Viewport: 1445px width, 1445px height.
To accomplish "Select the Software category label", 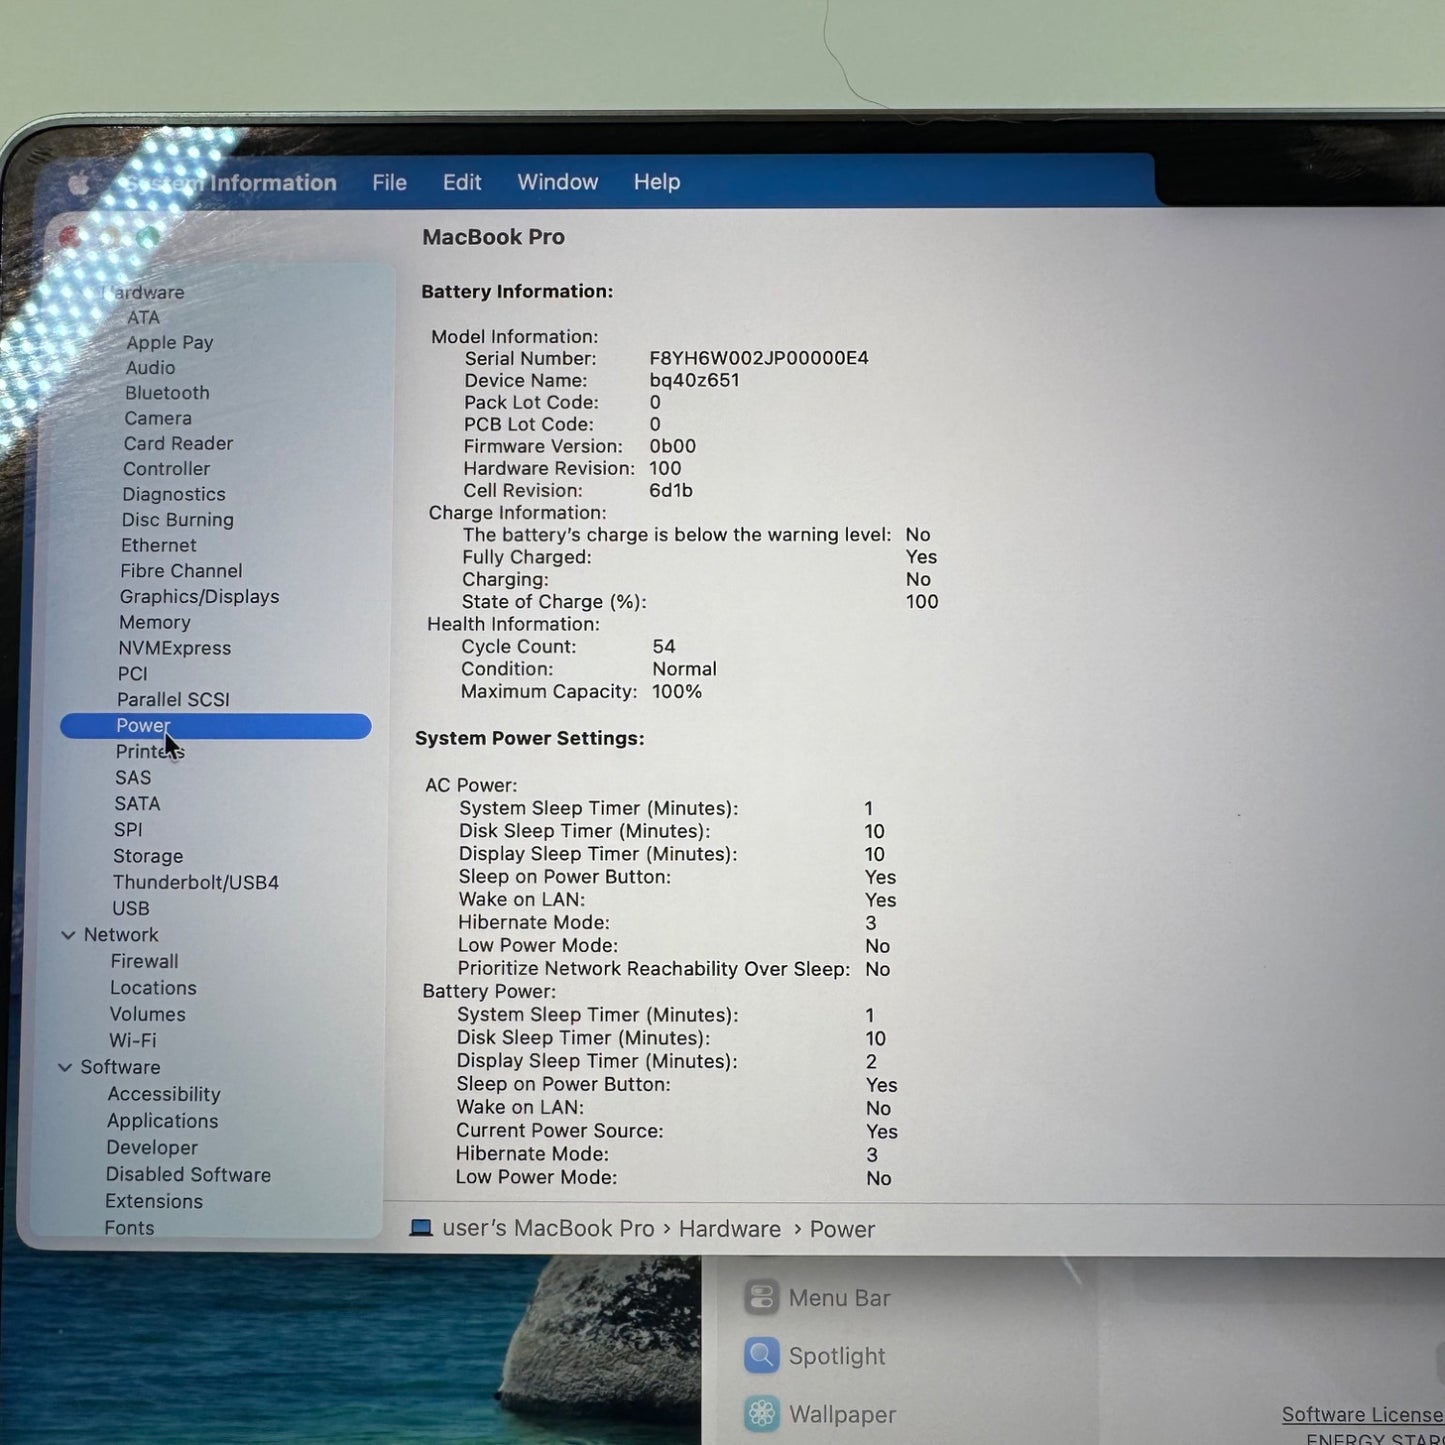I will point(120,1067).
